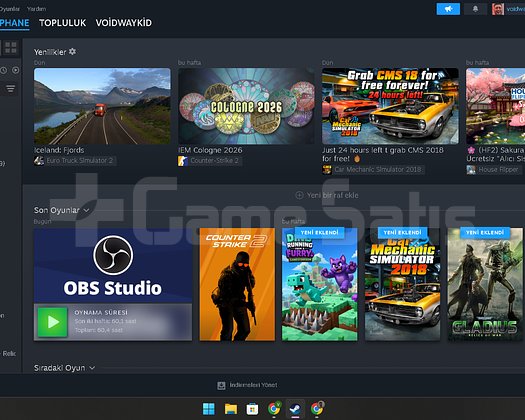Screen dimensions: 525x420
Task: Click the blue megaphone announcements button
Action: click(x=448, y=9)
